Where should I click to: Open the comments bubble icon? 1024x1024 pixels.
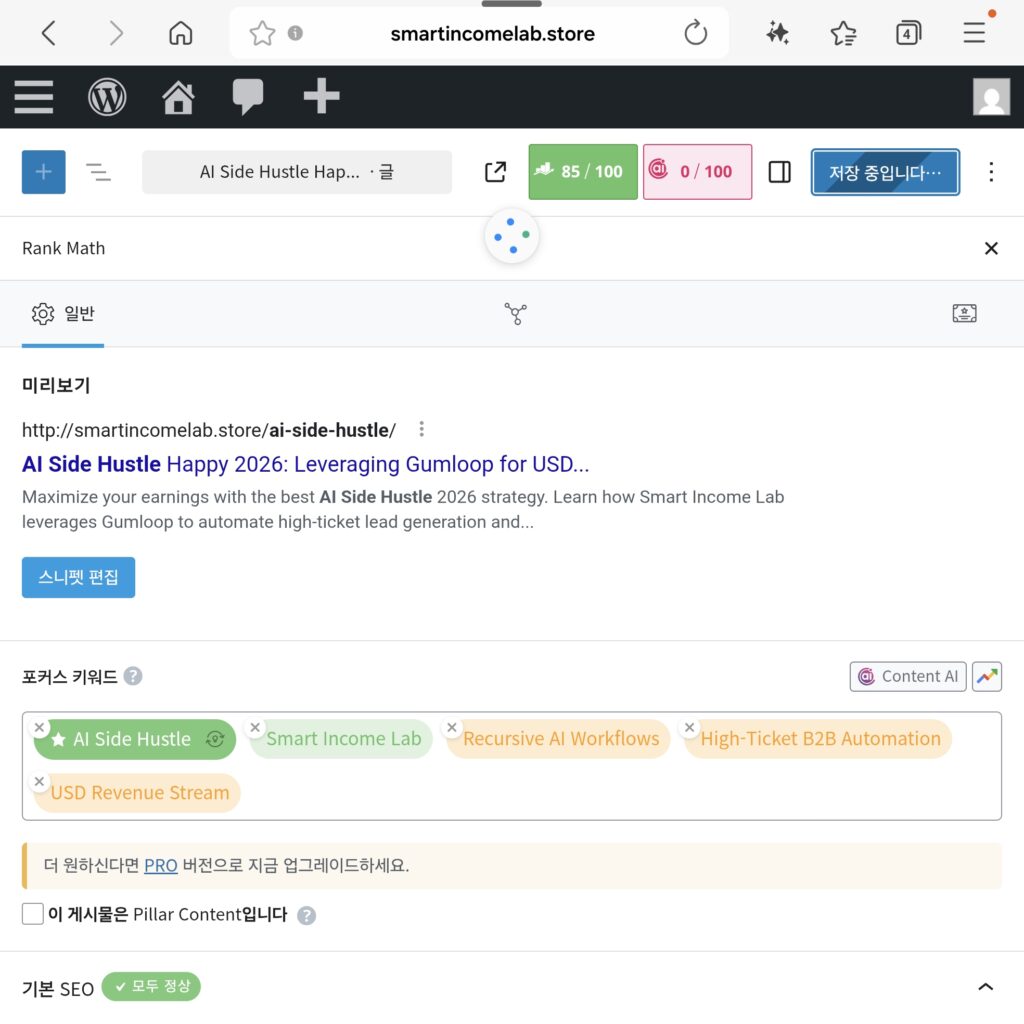pyautogui.click(x=248, y=97)
